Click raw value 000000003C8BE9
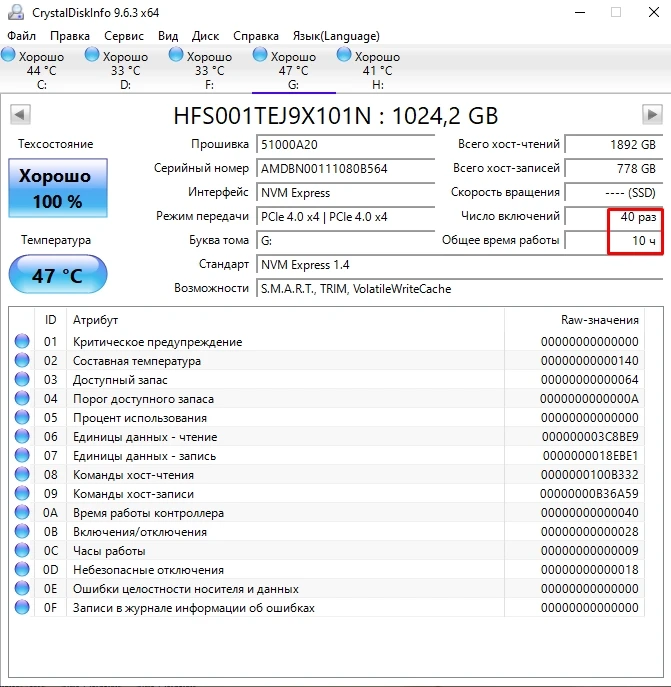This screenshot has width=671, height=687. pos(590,437)
